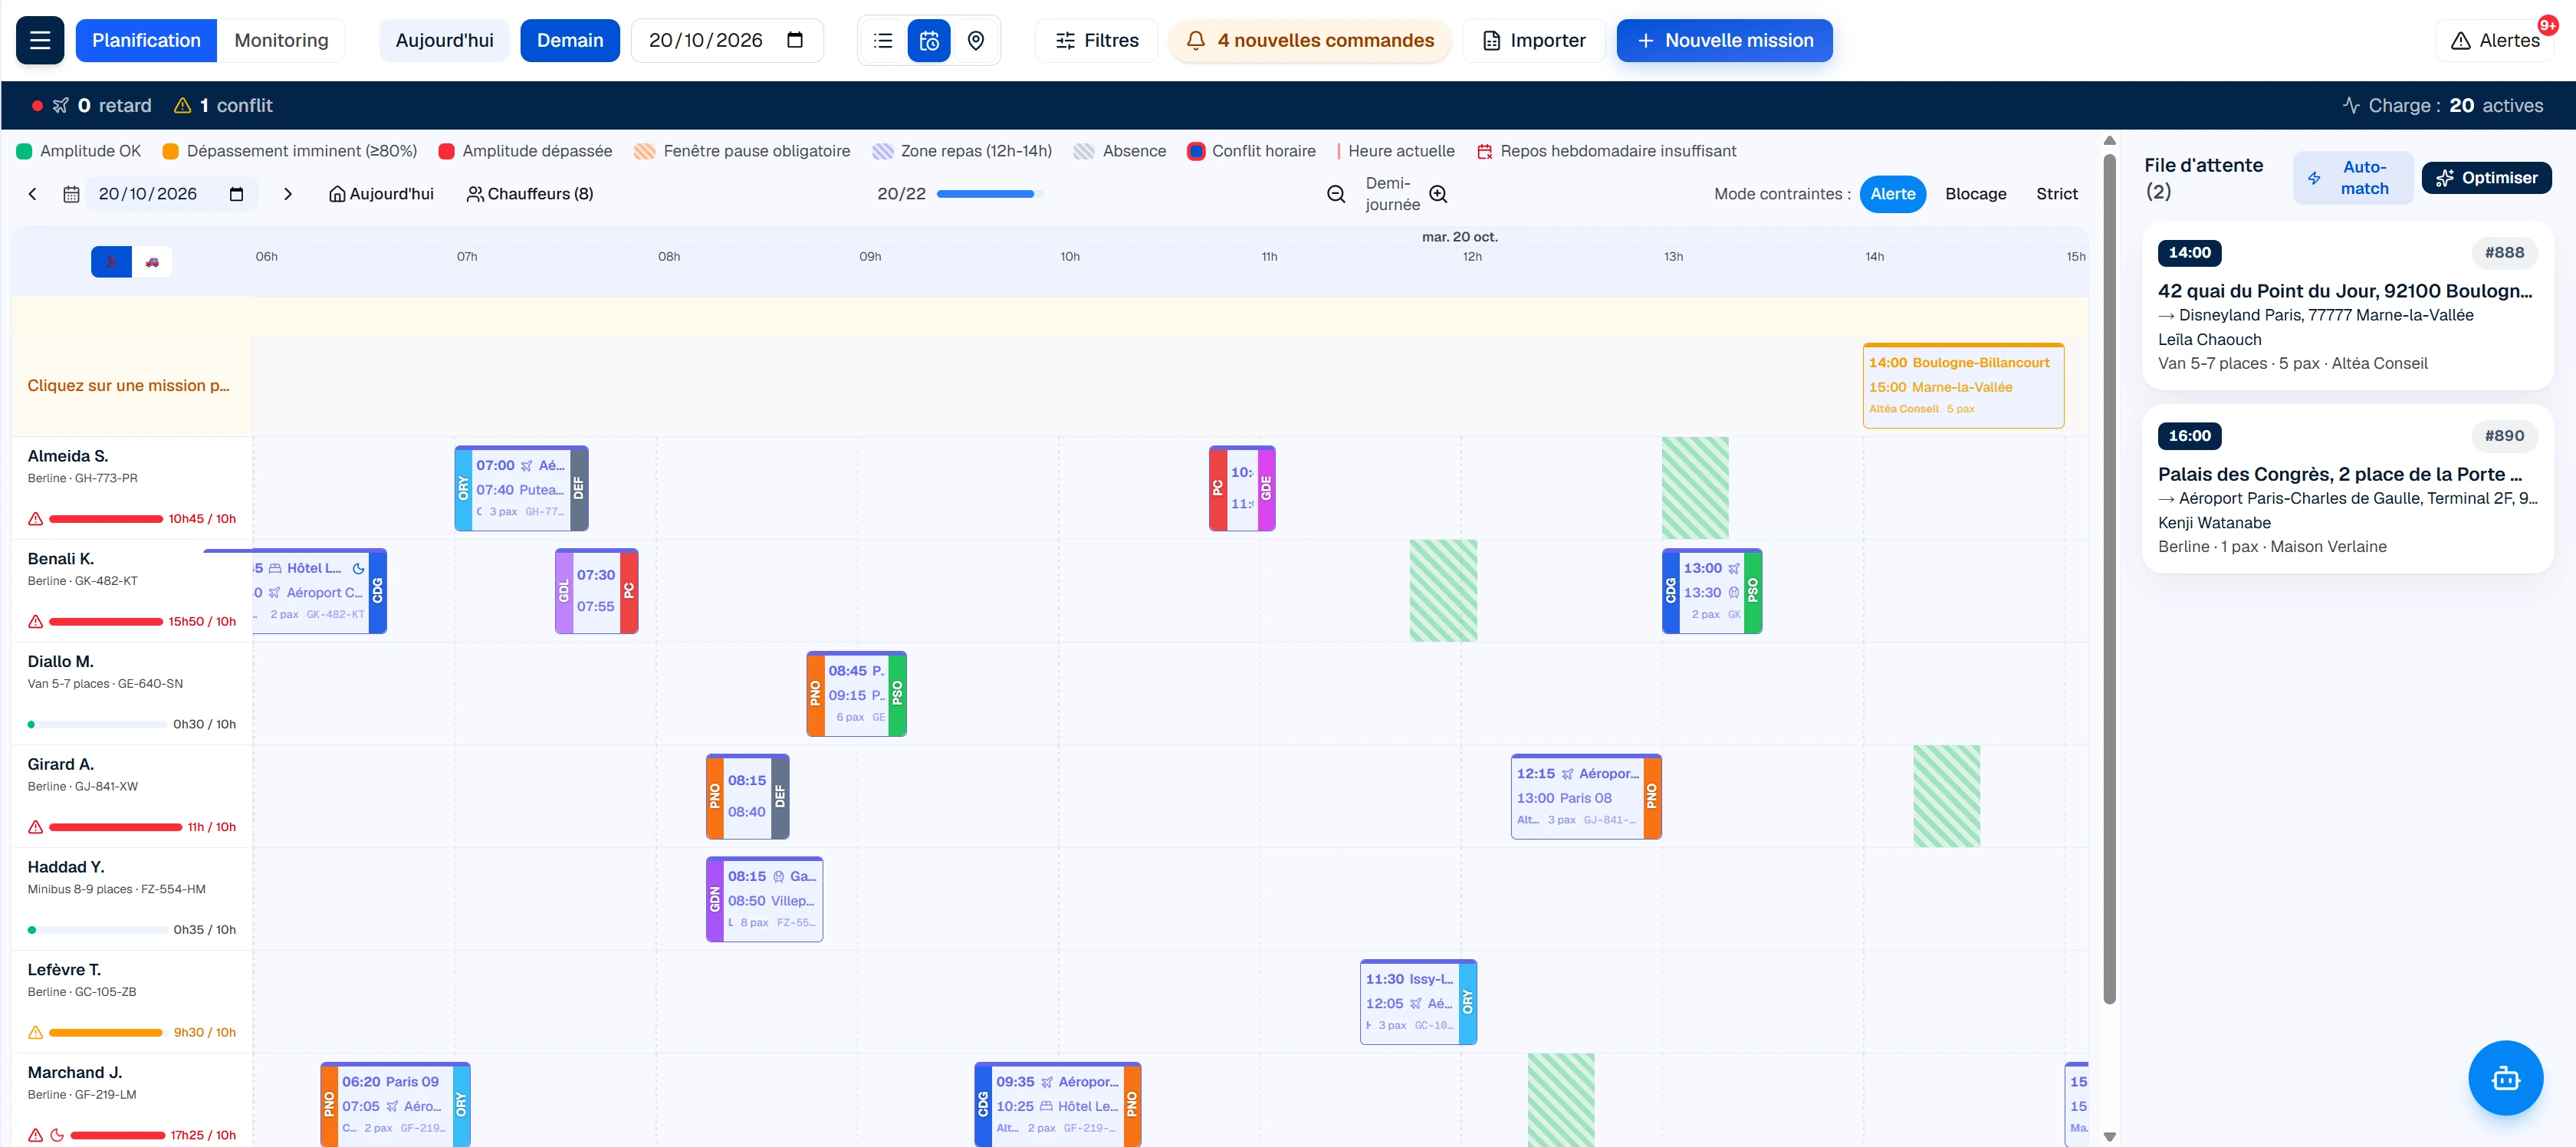This screenshot has width=2576, height=1147.
Task: Set constraint mode to Alerte
Action: point(1892,194)
